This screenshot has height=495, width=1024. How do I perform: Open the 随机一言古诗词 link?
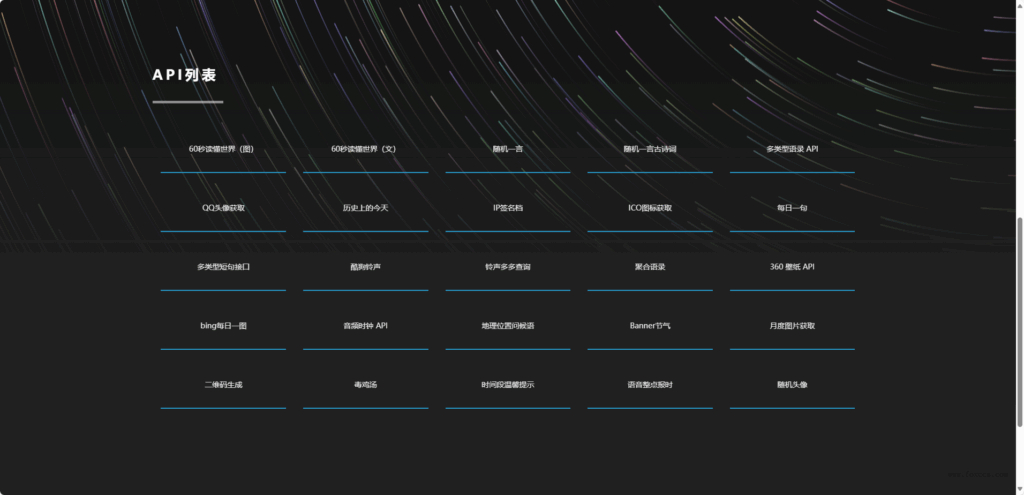pos(650,149)
